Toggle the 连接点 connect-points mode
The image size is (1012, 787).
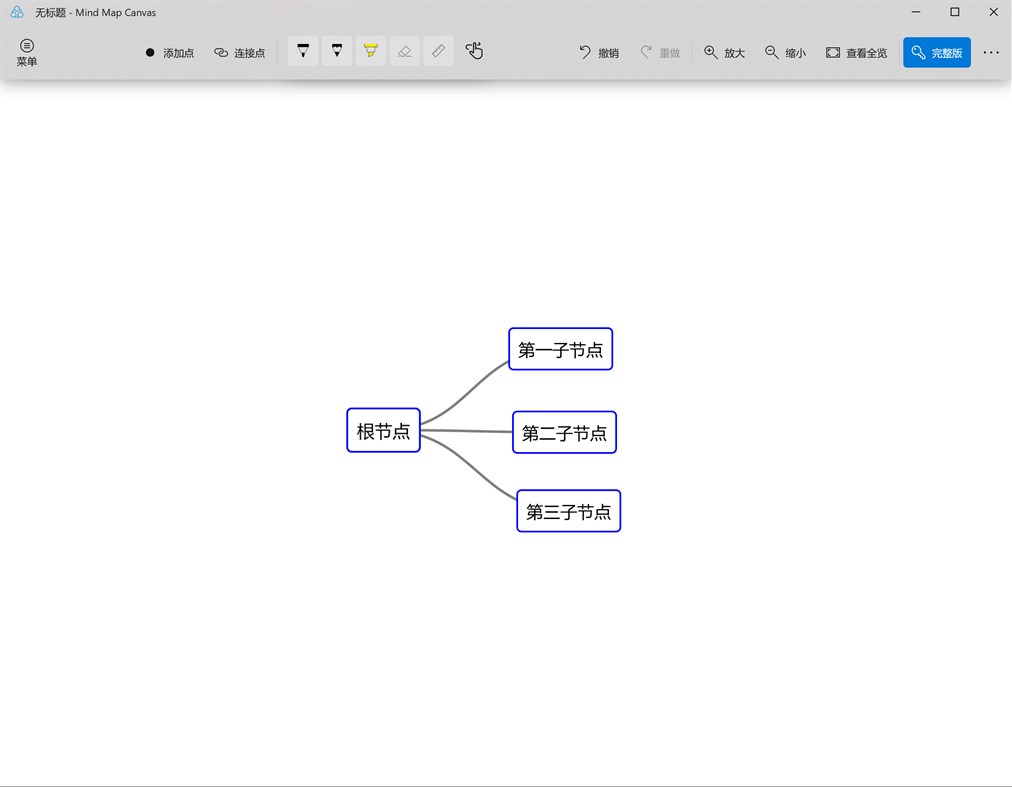point(240,52)
